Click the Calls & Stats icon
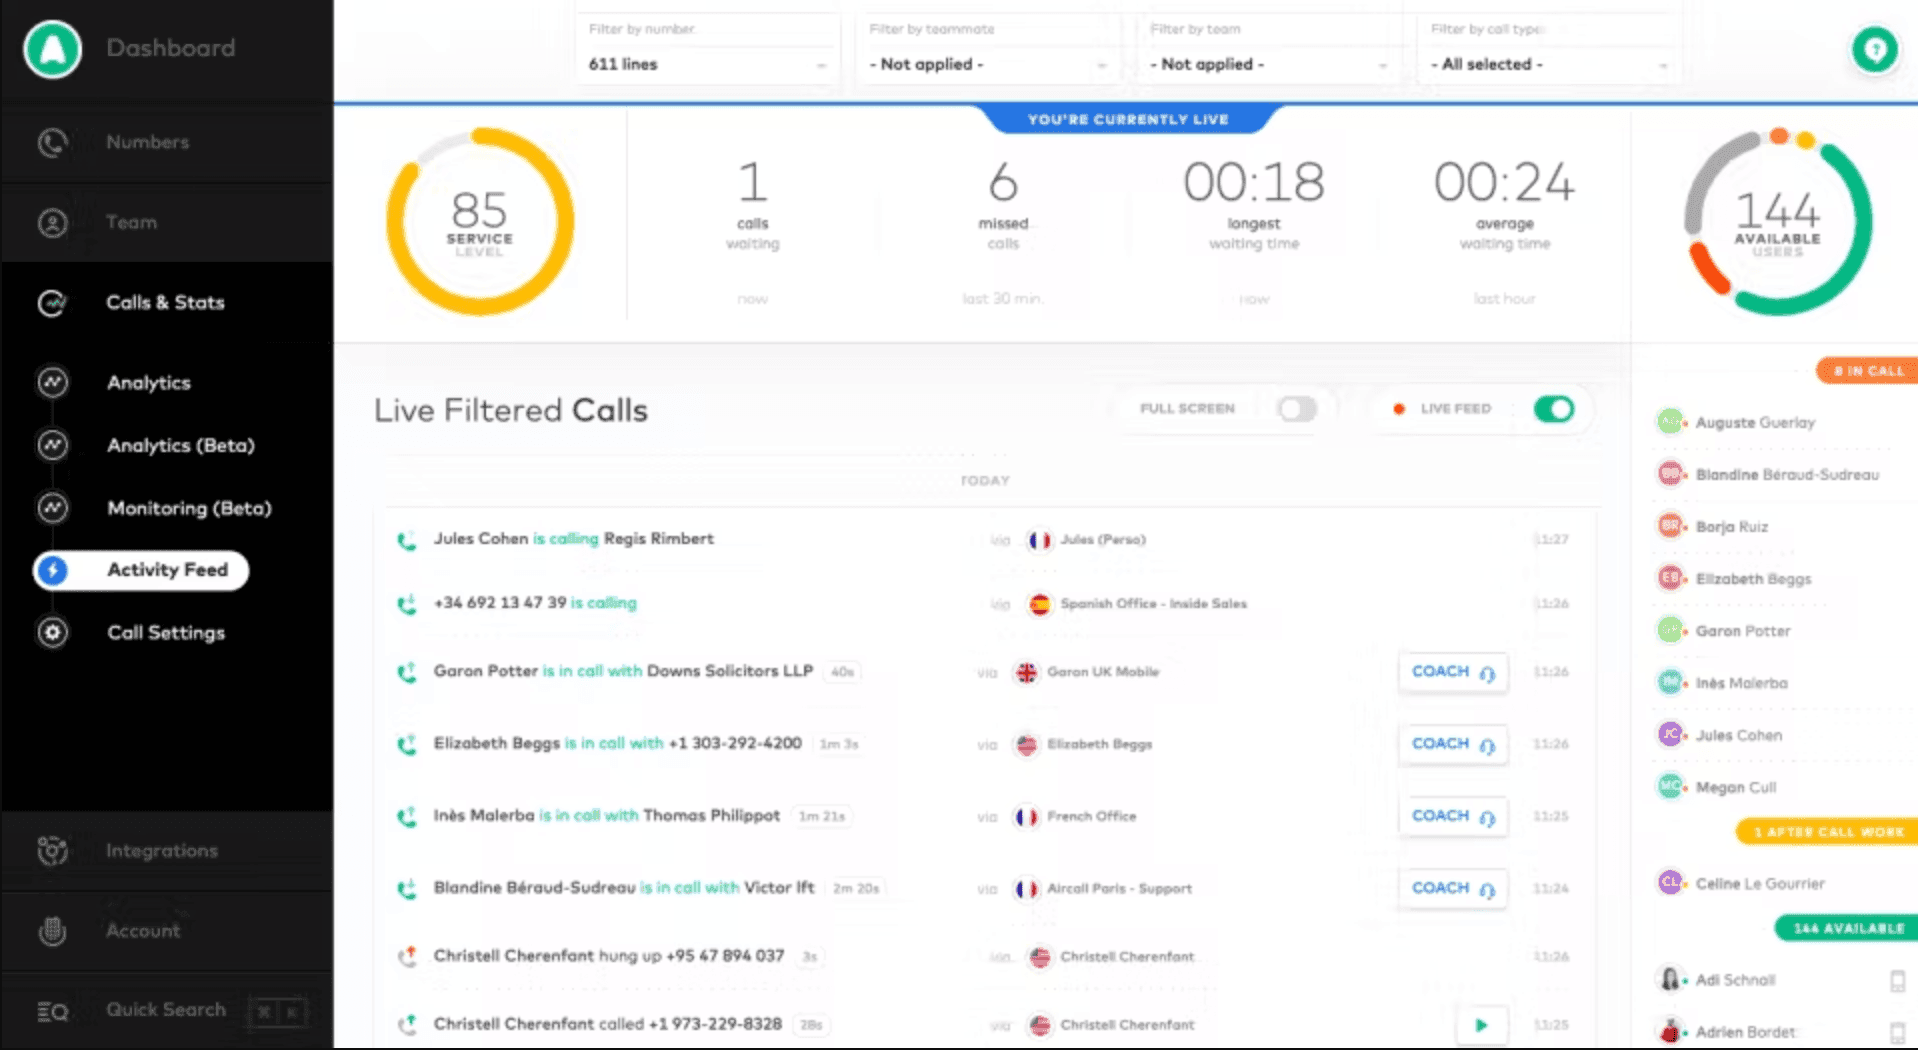 pos(52,302)
